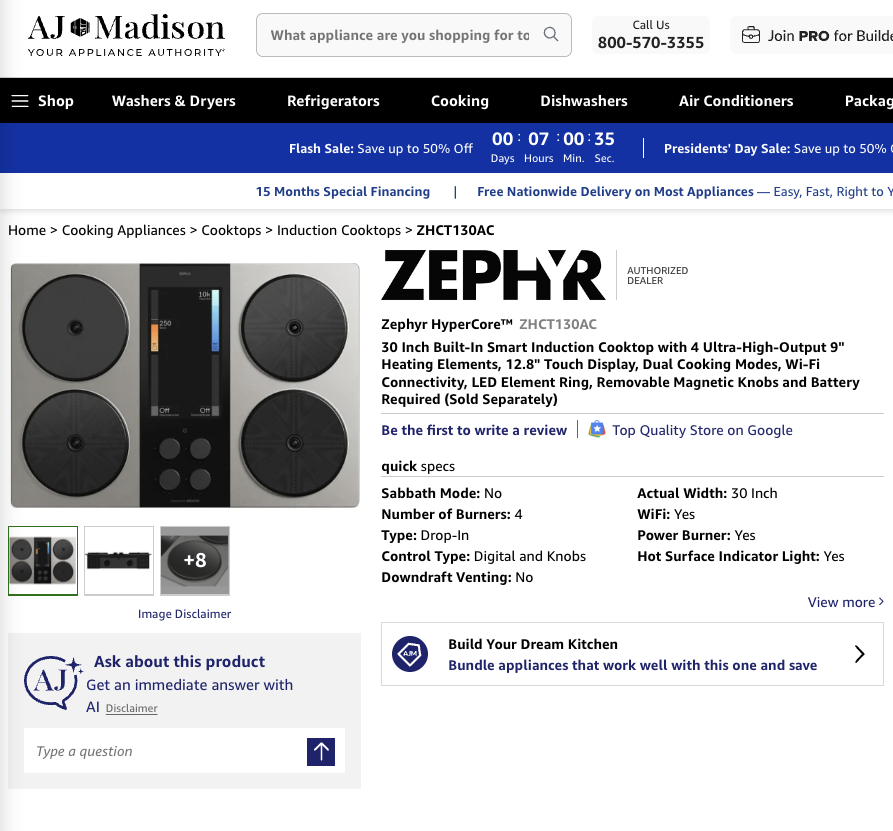The height and width of the screenshot is (831, 893).
Task: Open the Washers & Dryers menu
Action: click(174, 101)
